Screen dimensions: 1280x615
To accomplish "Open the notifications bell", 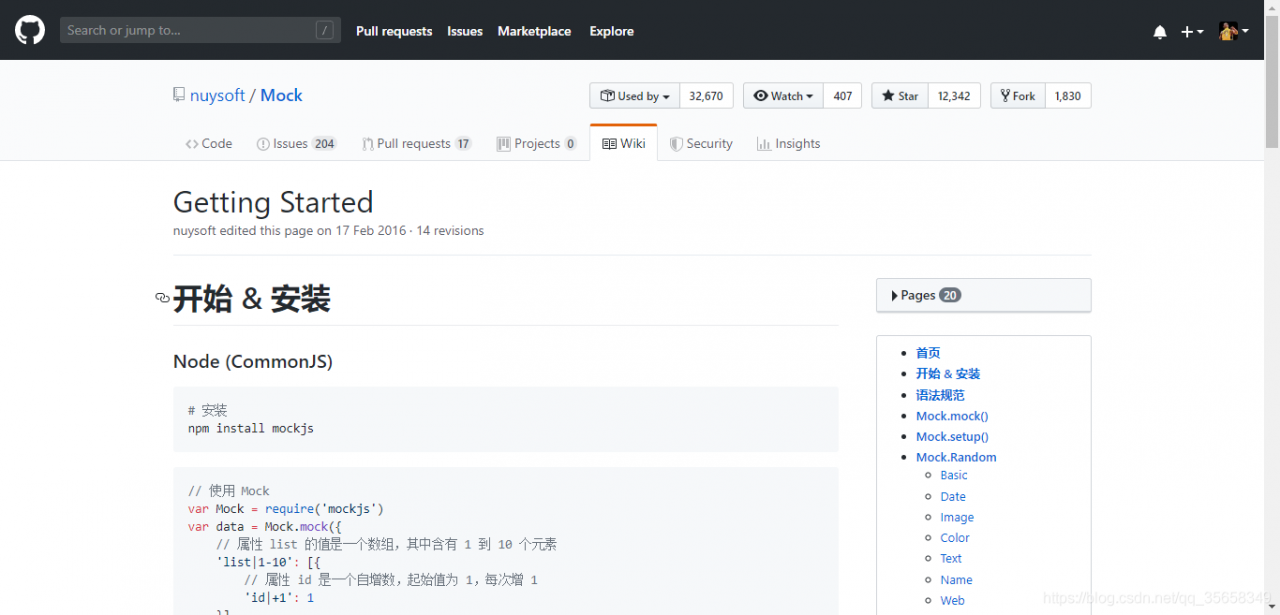I will pyautogui.click(x=1160, y=32).
